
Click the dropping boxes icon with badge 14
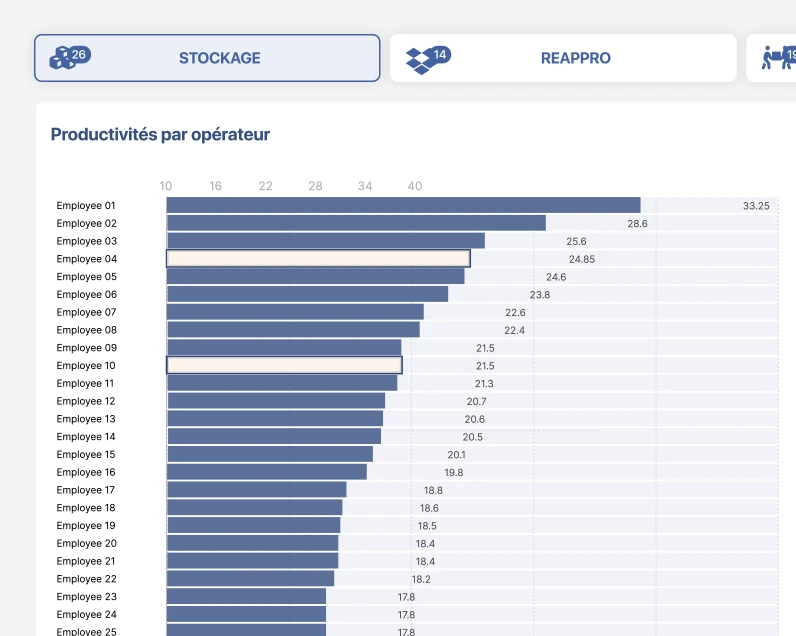(x=428, y=60)
